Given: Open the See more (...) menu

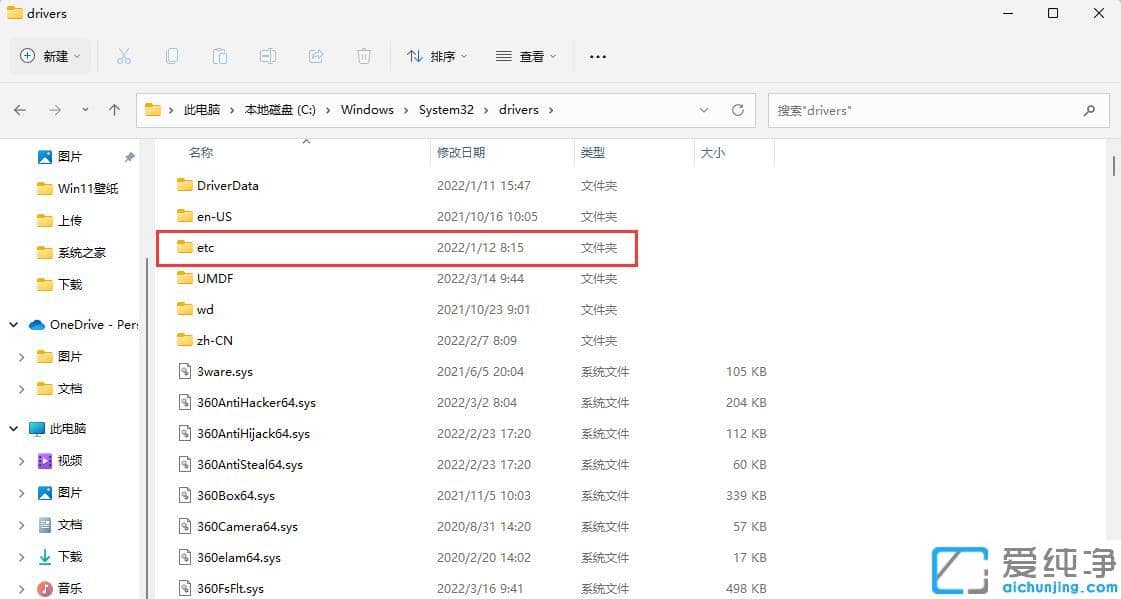Looking at the screenshot, I should pos(597,56).
